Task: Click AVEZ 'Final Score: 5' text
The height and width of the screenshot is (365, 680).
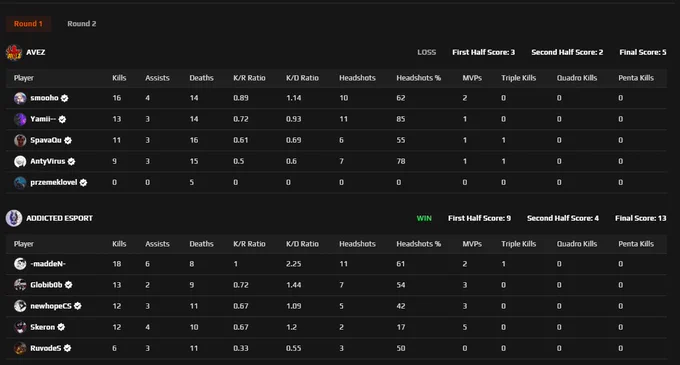Action: [x=643, y=52]
